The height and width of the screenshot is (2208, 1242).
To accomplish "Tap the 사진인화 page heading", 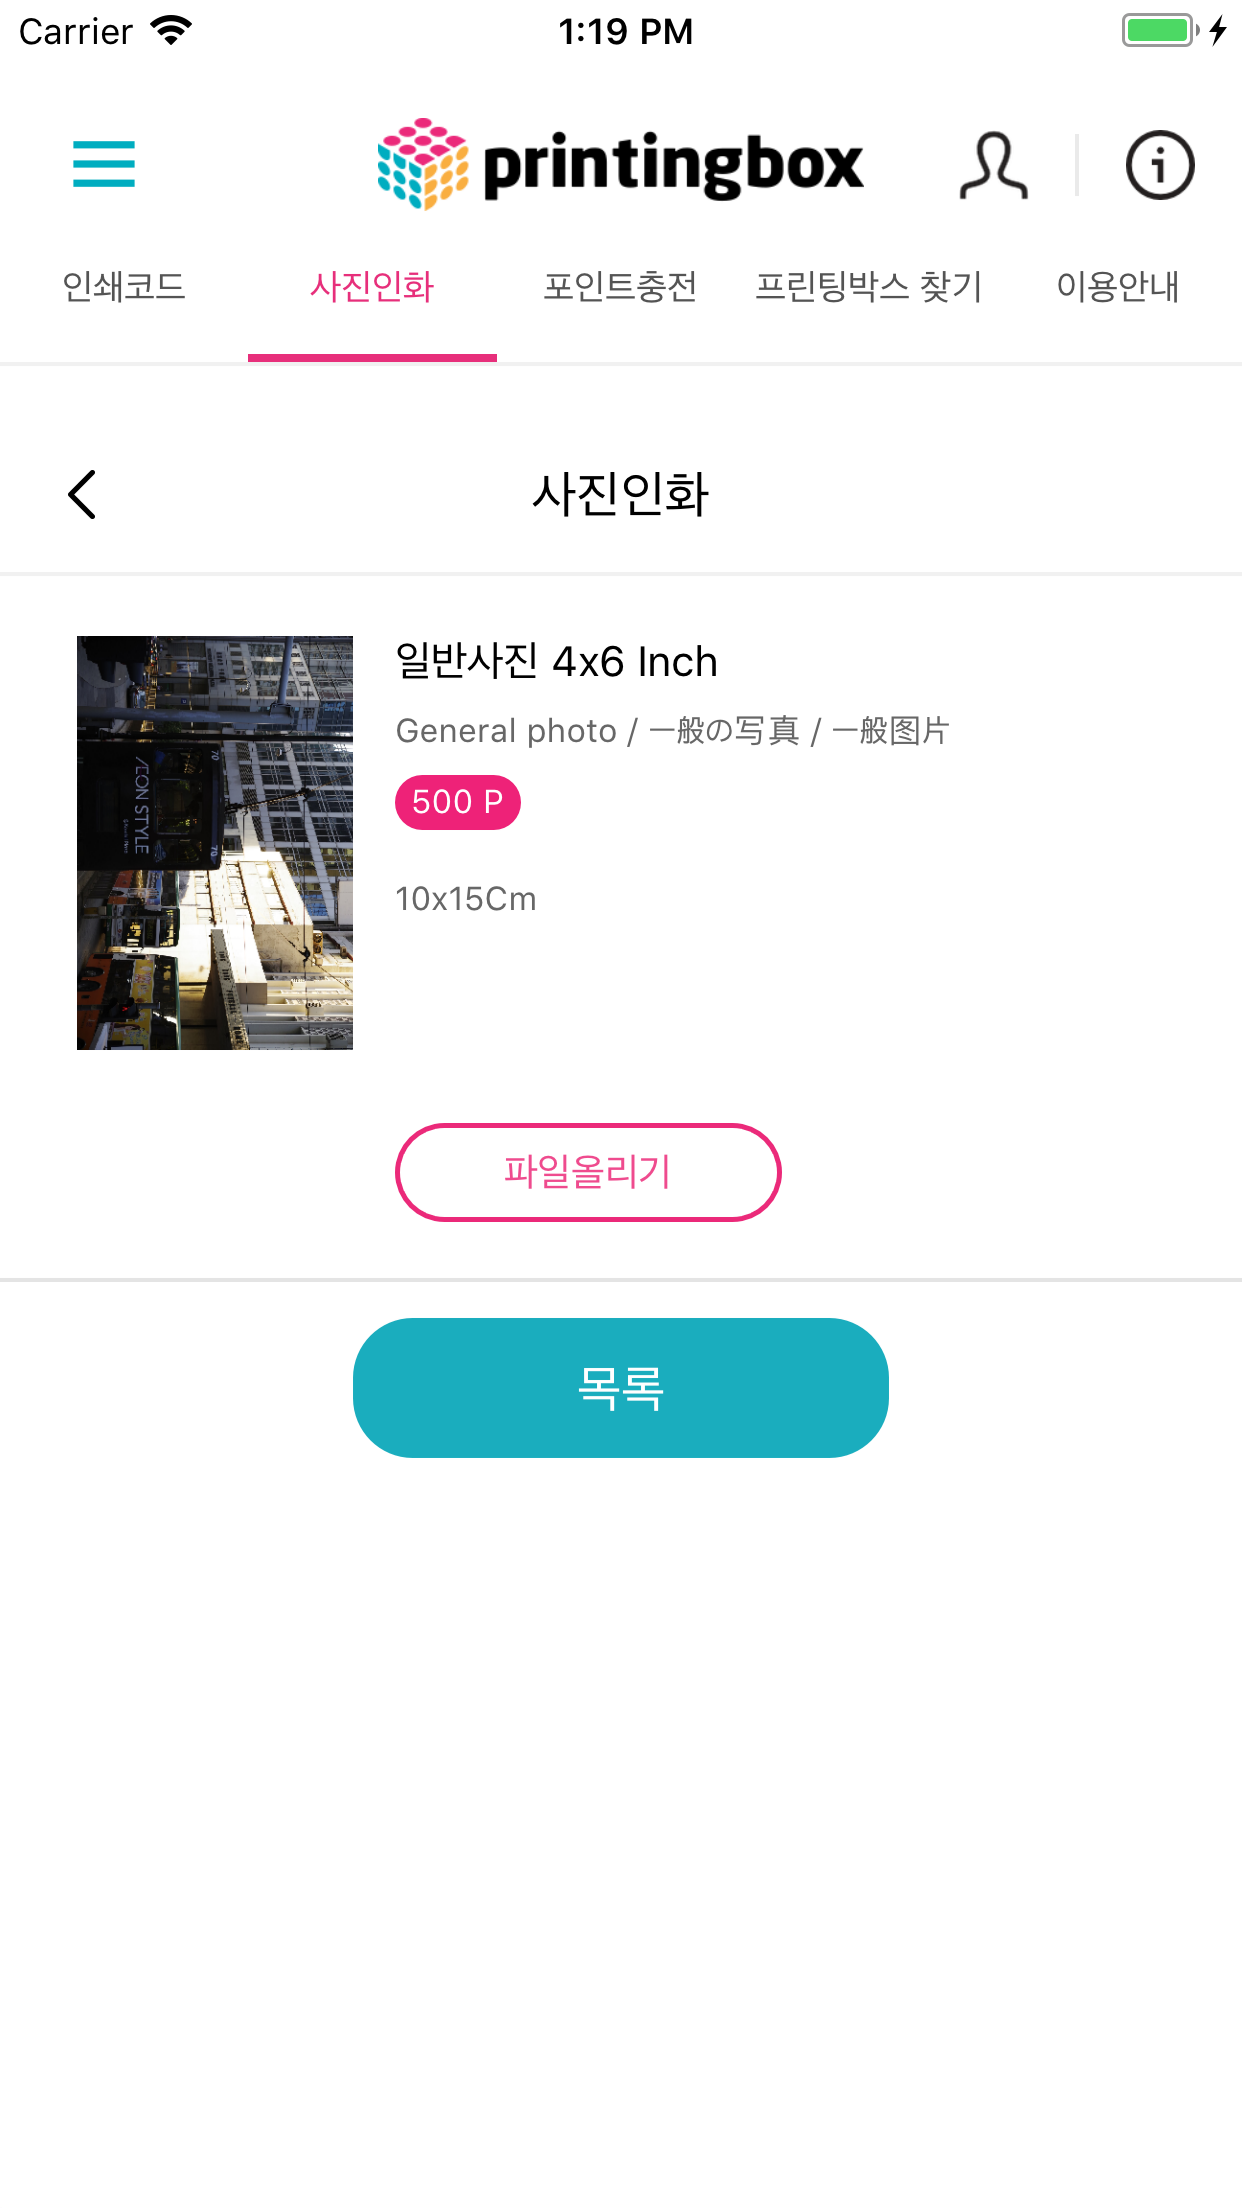I will (620, 494).
